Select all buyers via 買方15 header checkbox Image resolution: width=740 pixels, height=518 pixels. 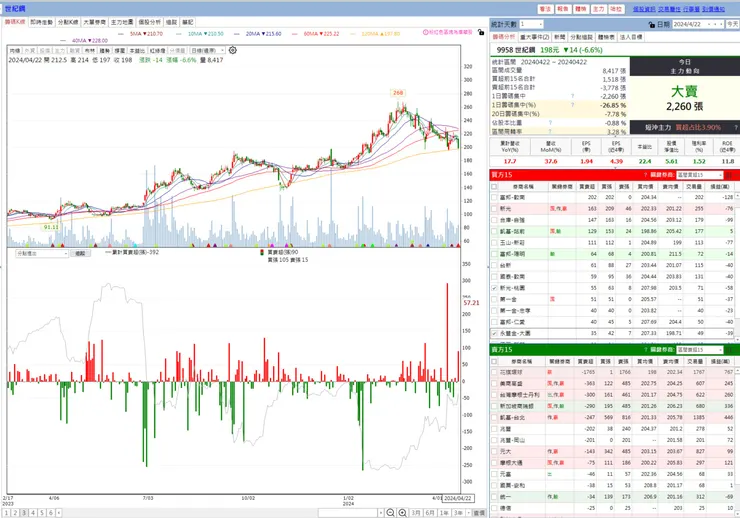[x=494, y=187]
